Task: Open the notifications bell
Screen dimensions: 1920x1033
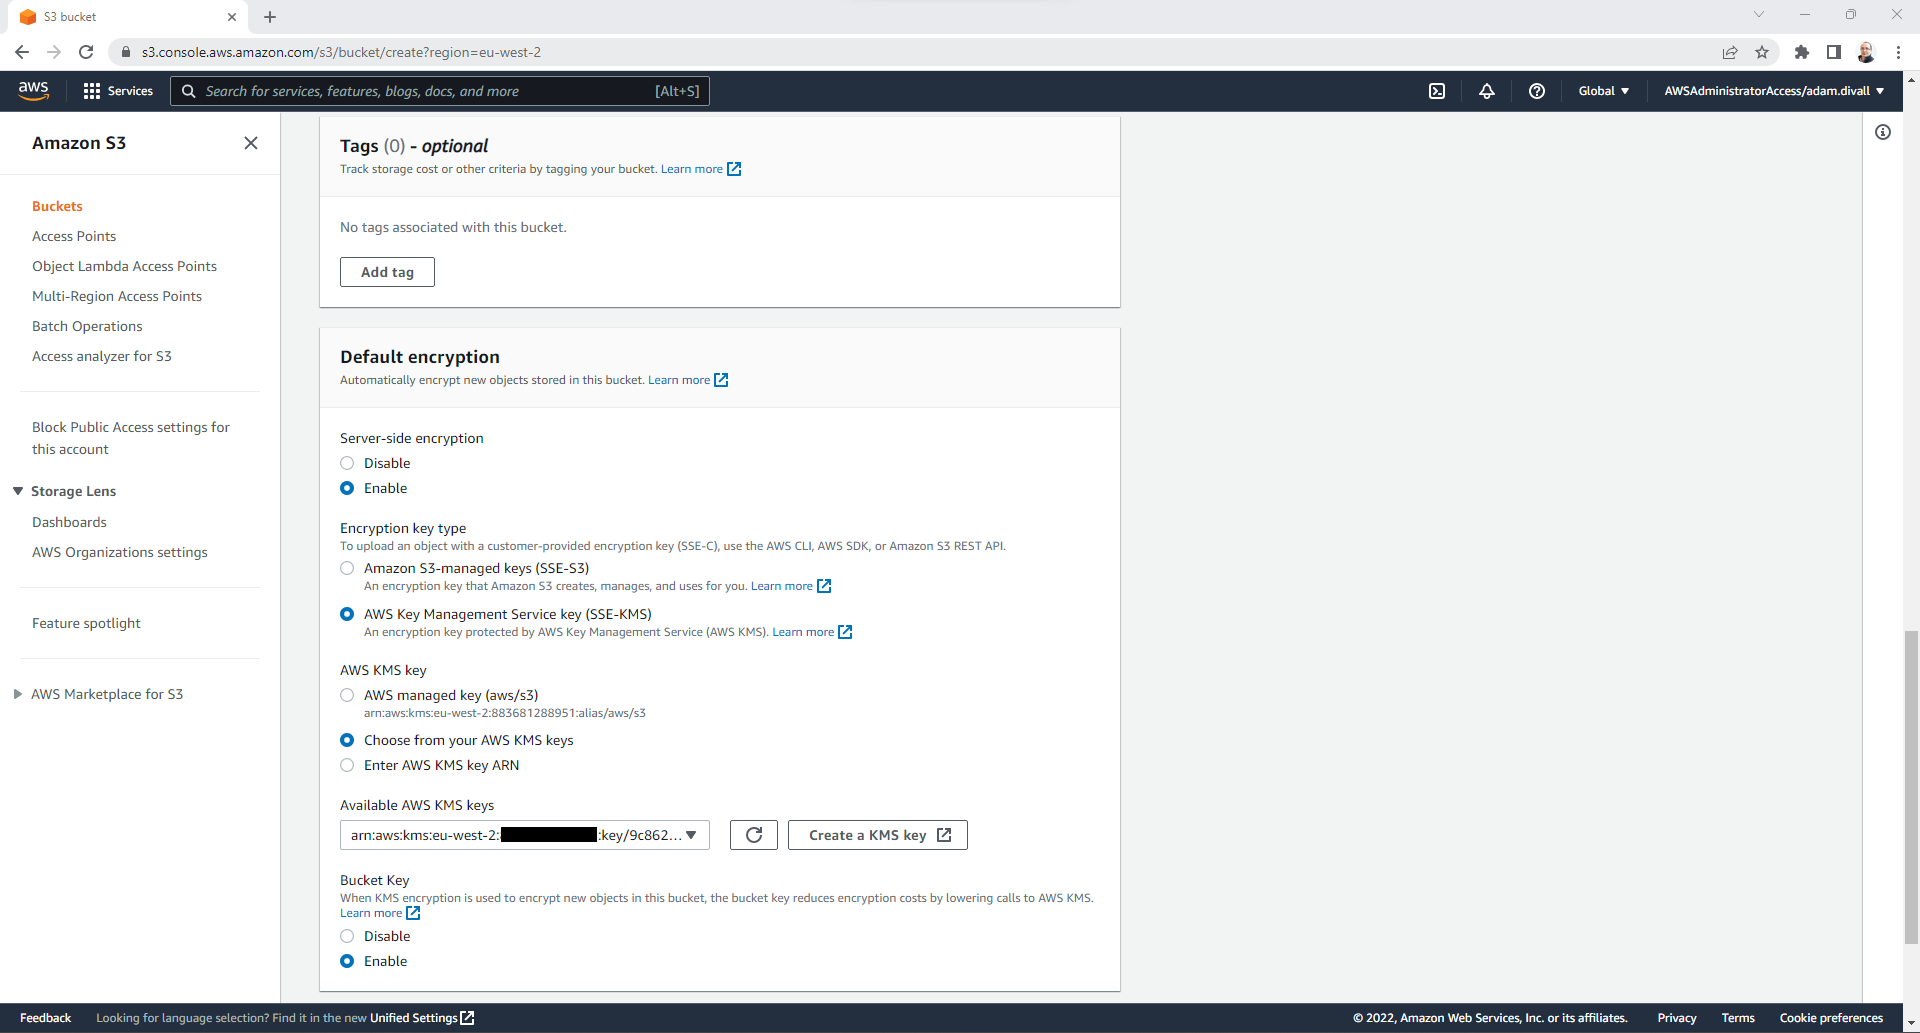Action: pyautogui.click(x=1487, y=91)
